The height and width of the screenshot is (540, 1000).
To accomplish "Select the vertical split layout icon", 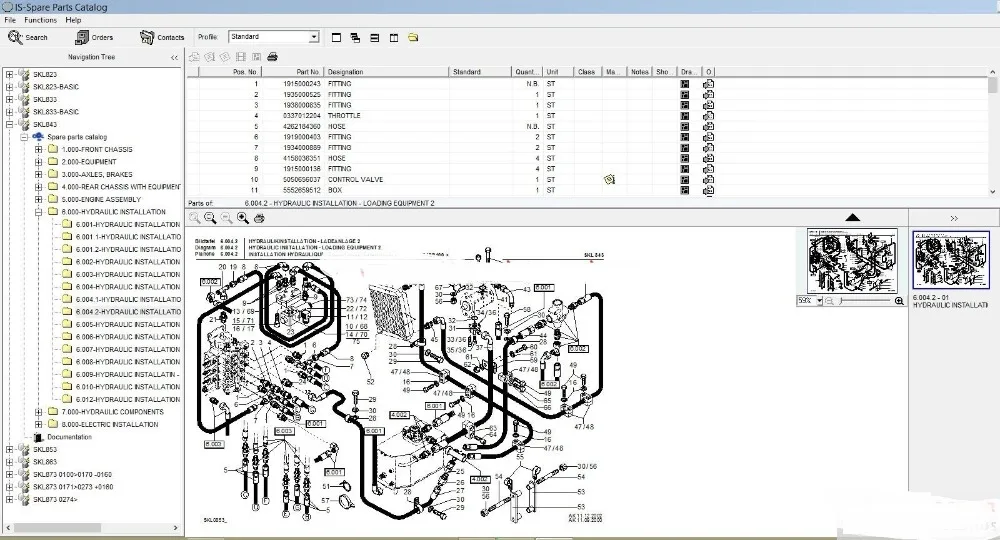I will [x=393, y=38].
